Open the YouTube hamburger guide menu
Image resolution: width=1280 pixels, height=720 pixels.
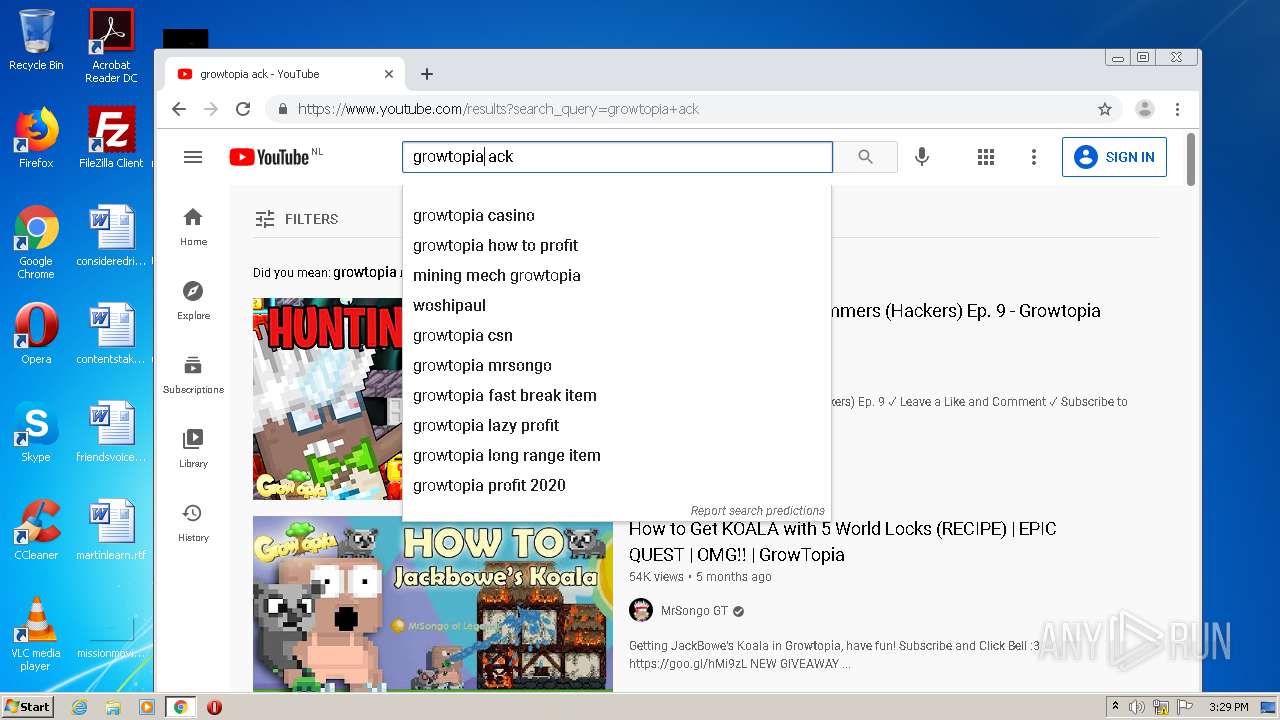click(193, 157)
